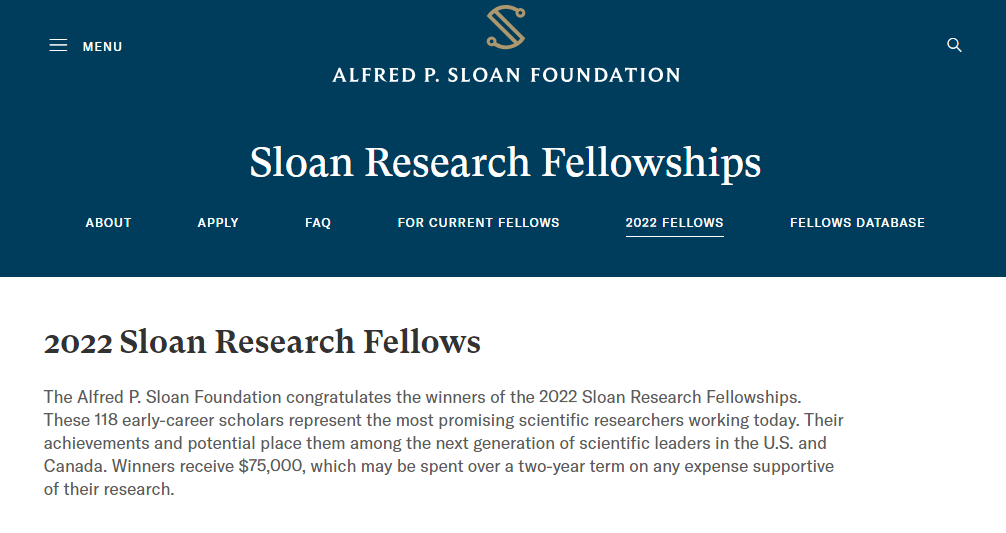Click the number 118 in the intro text
Viewport: 1006px width, 533px height.
pyautogui.click(x=107, y=420)
